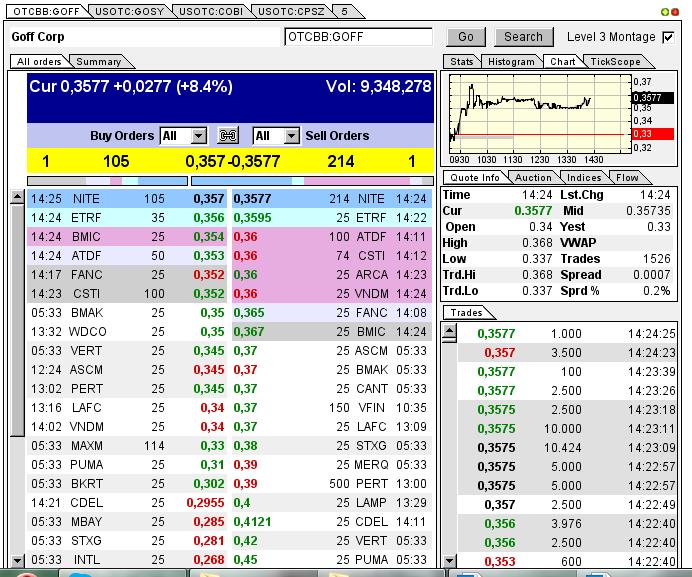692x577 pixels.
Task: Click the 0,3577 current price chart label
Action: [653, 98]
